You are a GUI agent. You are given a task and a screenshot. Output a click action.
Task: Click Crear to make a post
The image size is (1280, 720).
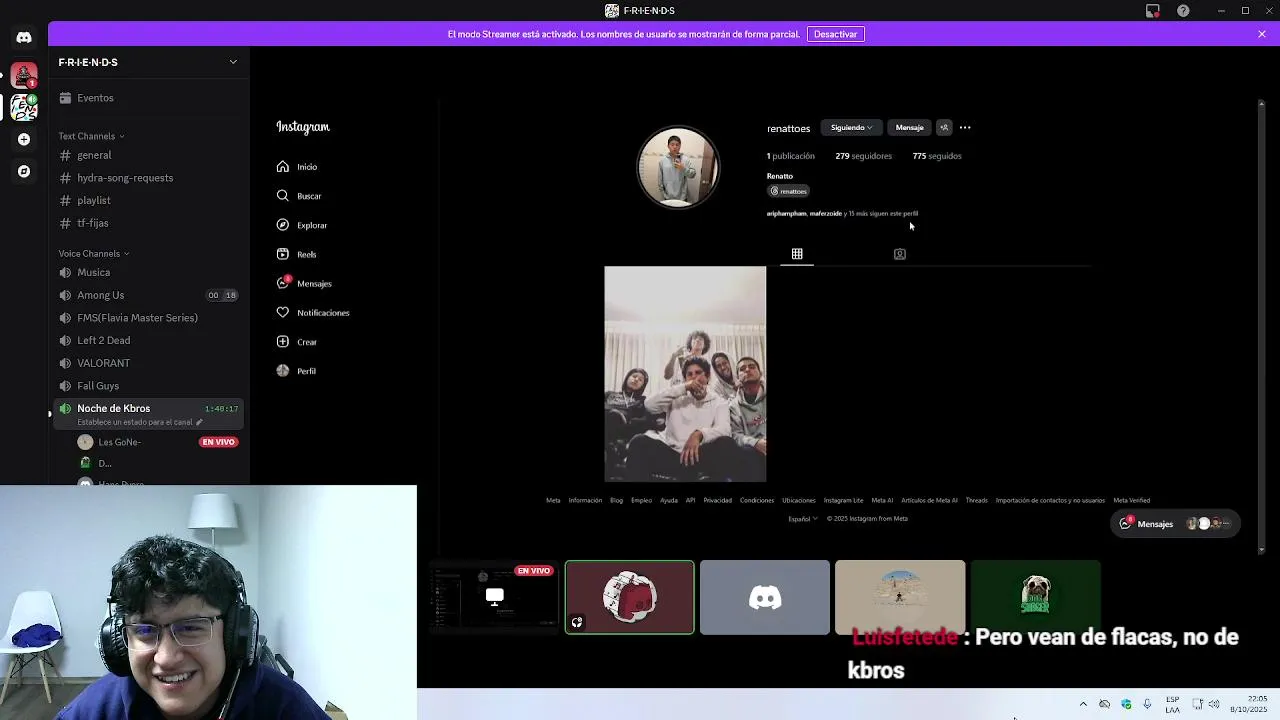tap(297, 342)
